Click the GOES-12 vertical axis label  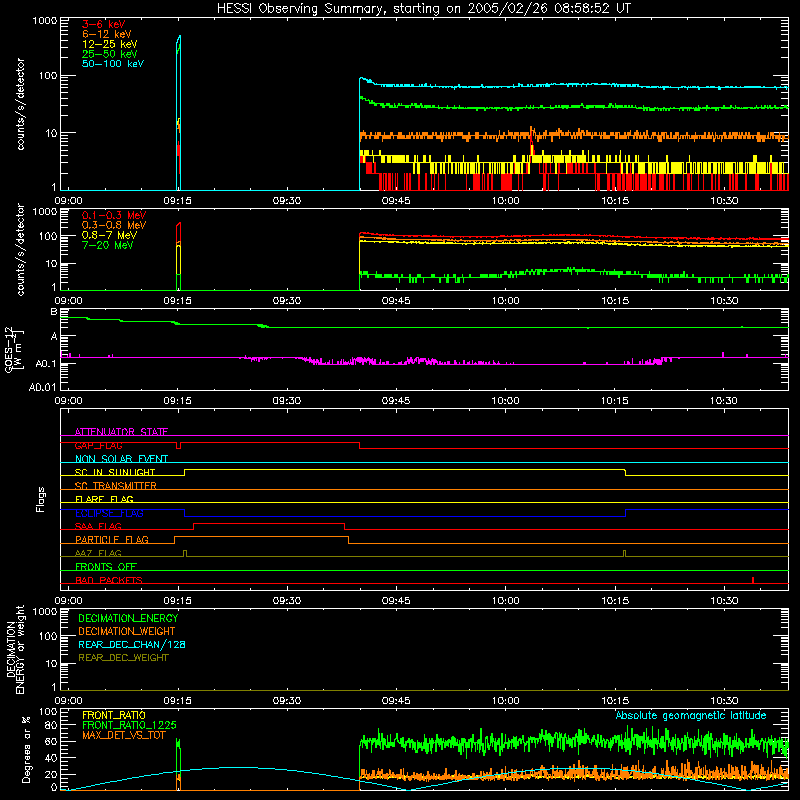click(14, 349)
